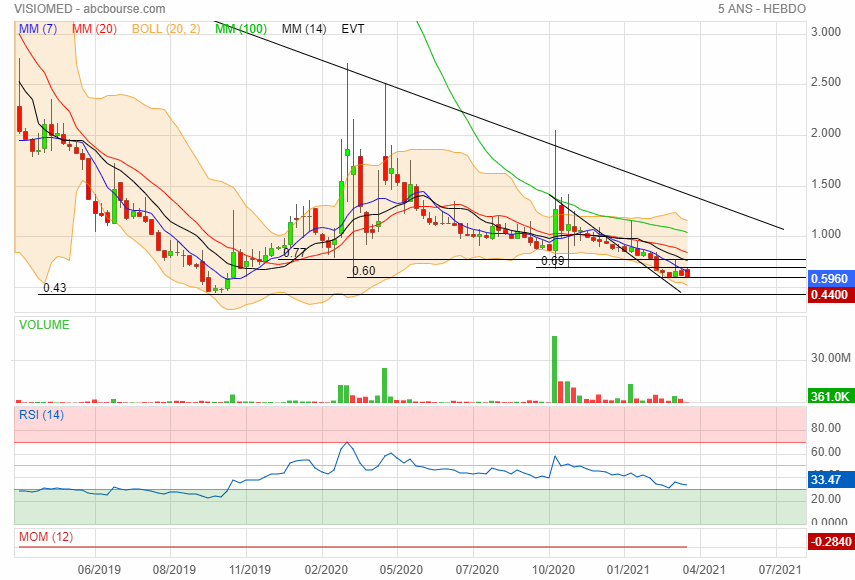Click the EVT legend label
This screenshot has height=580, width=855.
[353, 29]
